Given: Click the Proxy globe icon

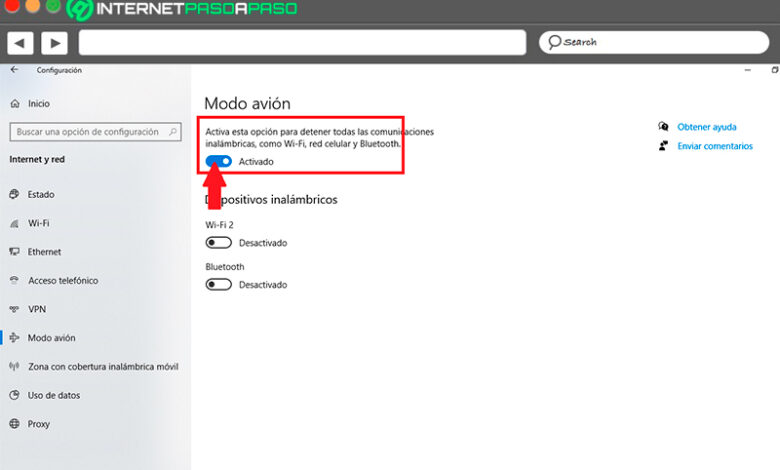Looking at the screenshot, I should [x=14, y=424].
